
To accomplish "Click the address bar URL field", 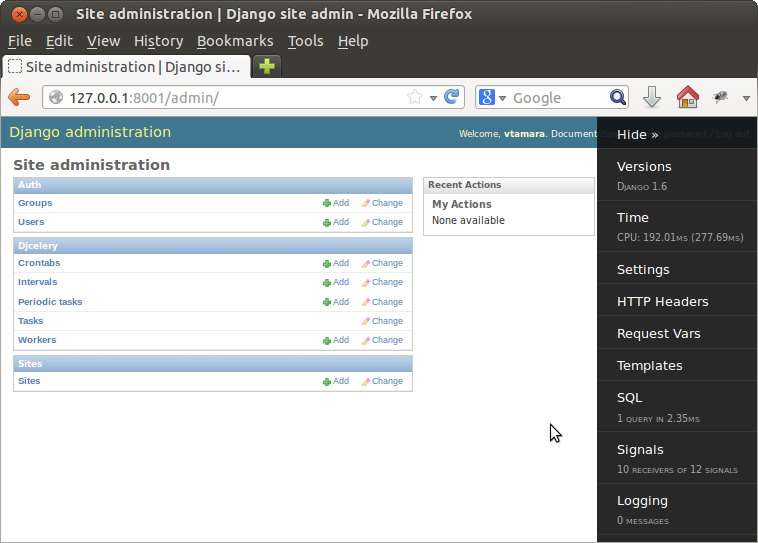I will tap(230, 97).
